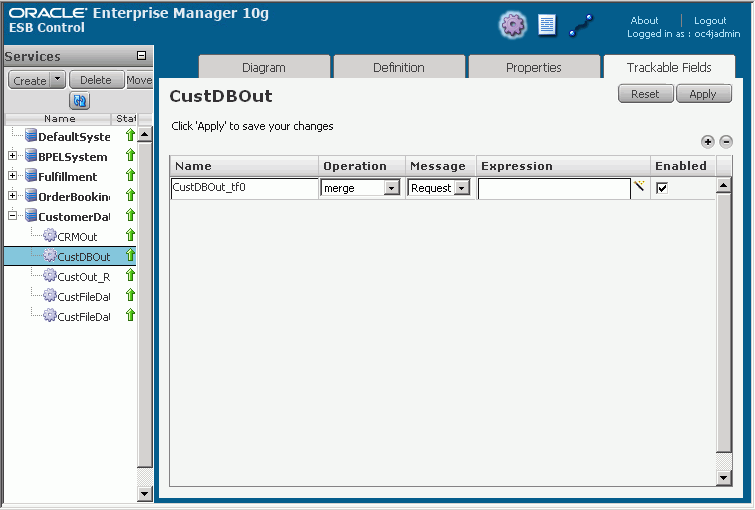The image size is (755, 510).
Task: Click the Apply button to save changes
Action: 703,93
